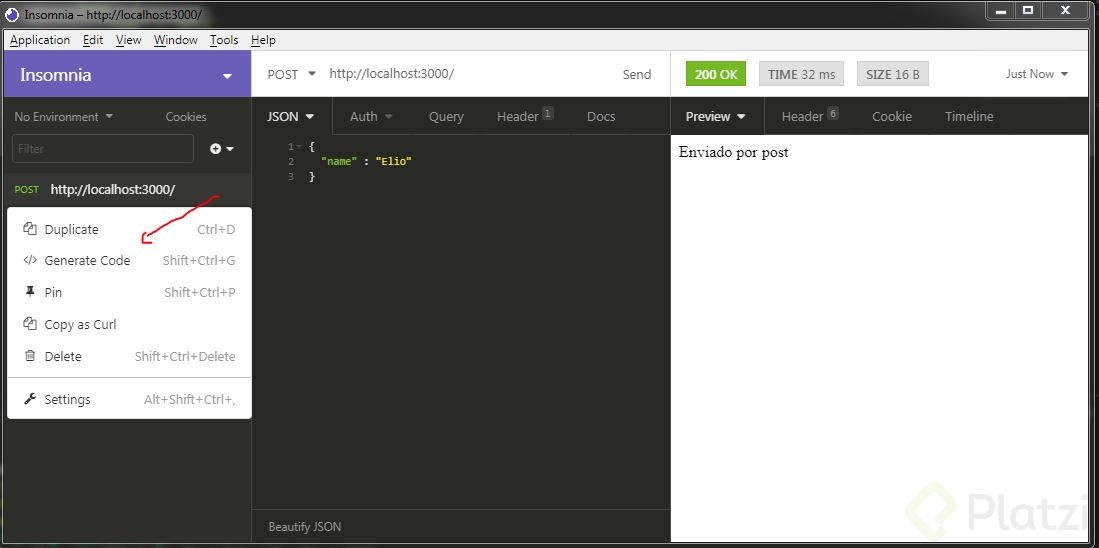Click the Copy as Curl icon

29,324
